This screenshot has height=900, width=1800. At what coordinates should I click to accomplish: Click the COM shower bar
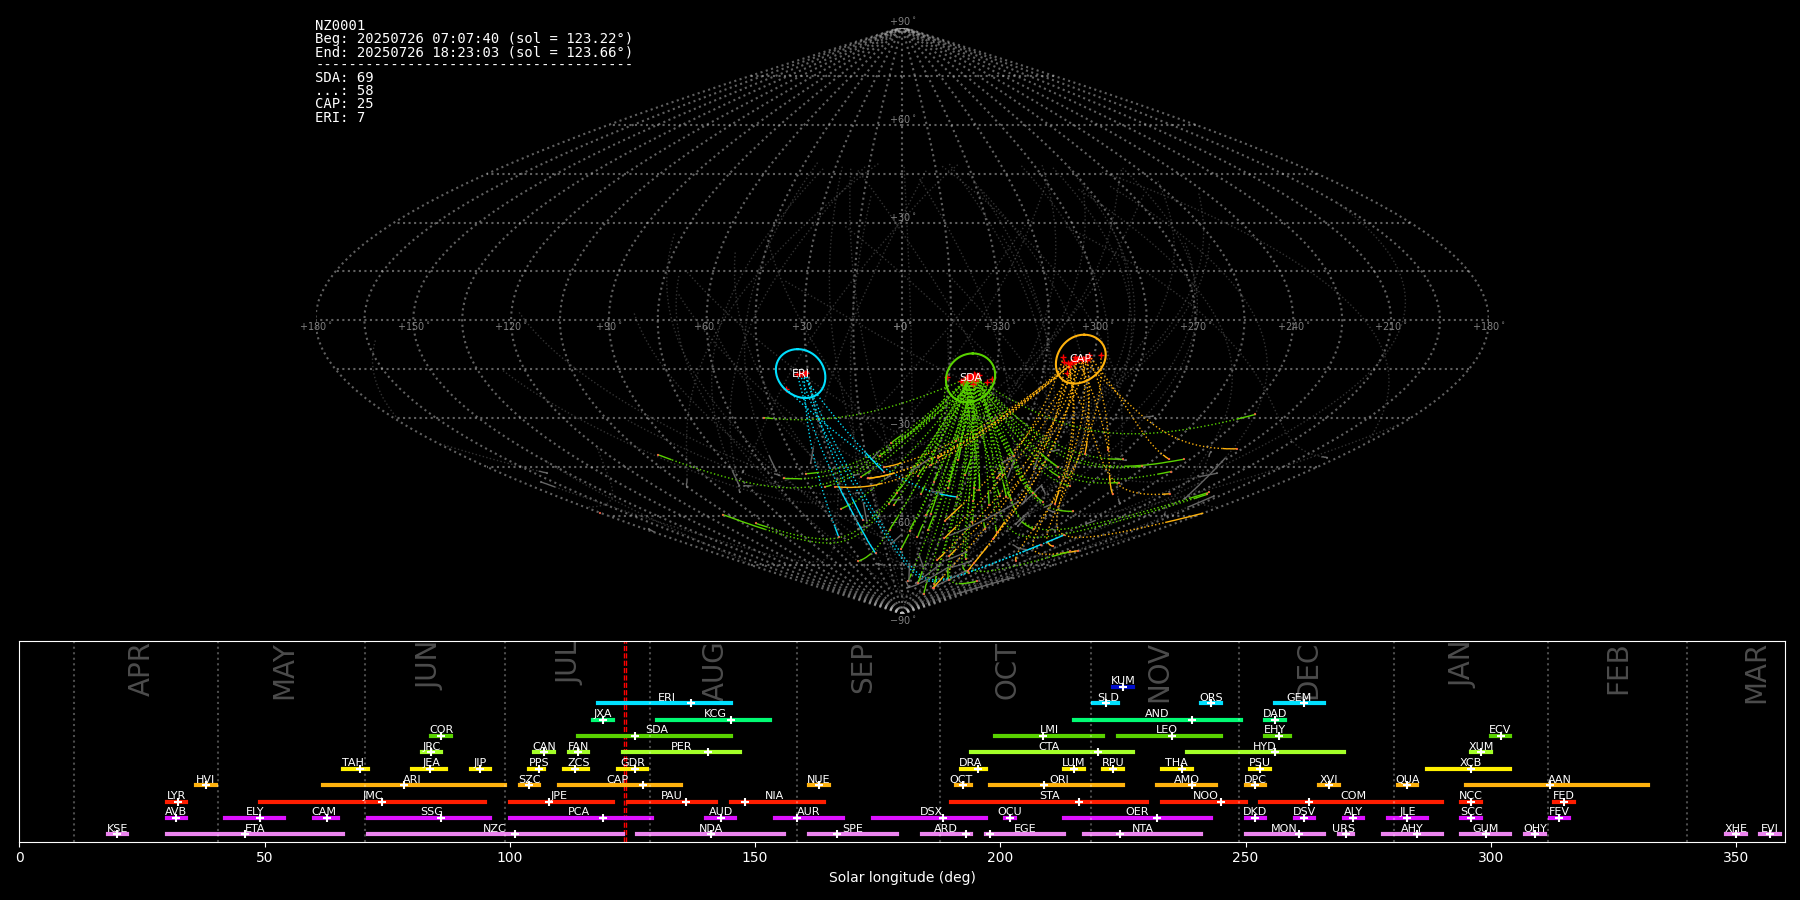1351,801
